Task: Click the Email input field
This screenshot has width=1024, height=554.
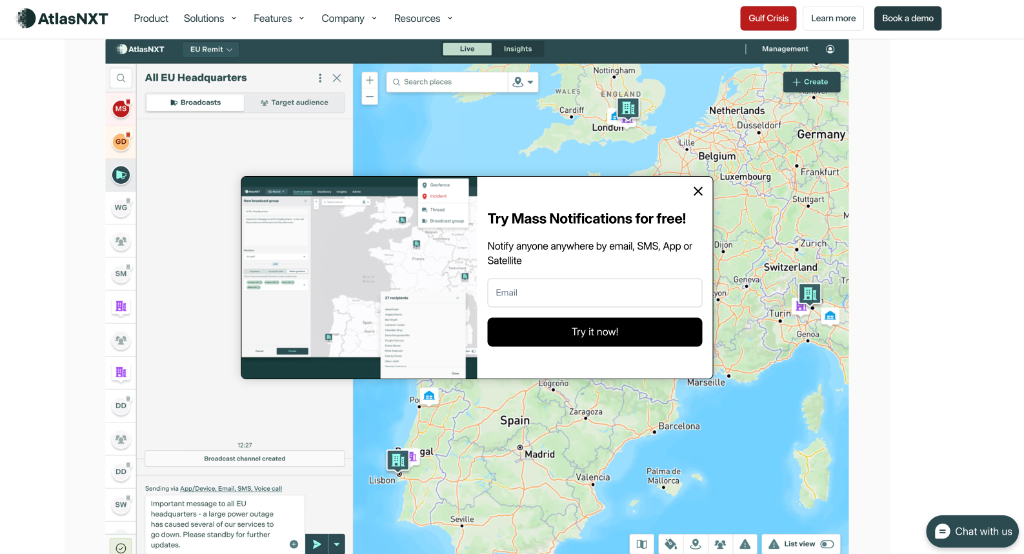Action: pyautogui.click(x=594, y=293)
